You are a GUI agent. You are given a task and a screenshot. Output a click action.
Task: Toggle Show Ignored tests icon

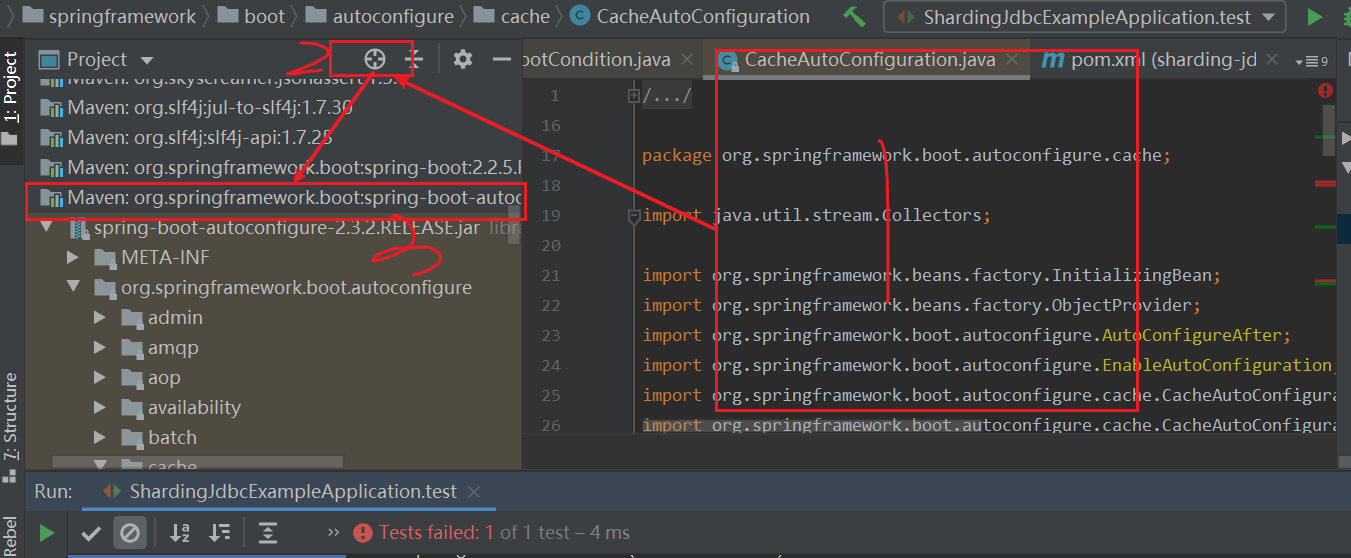coord(129,533)
